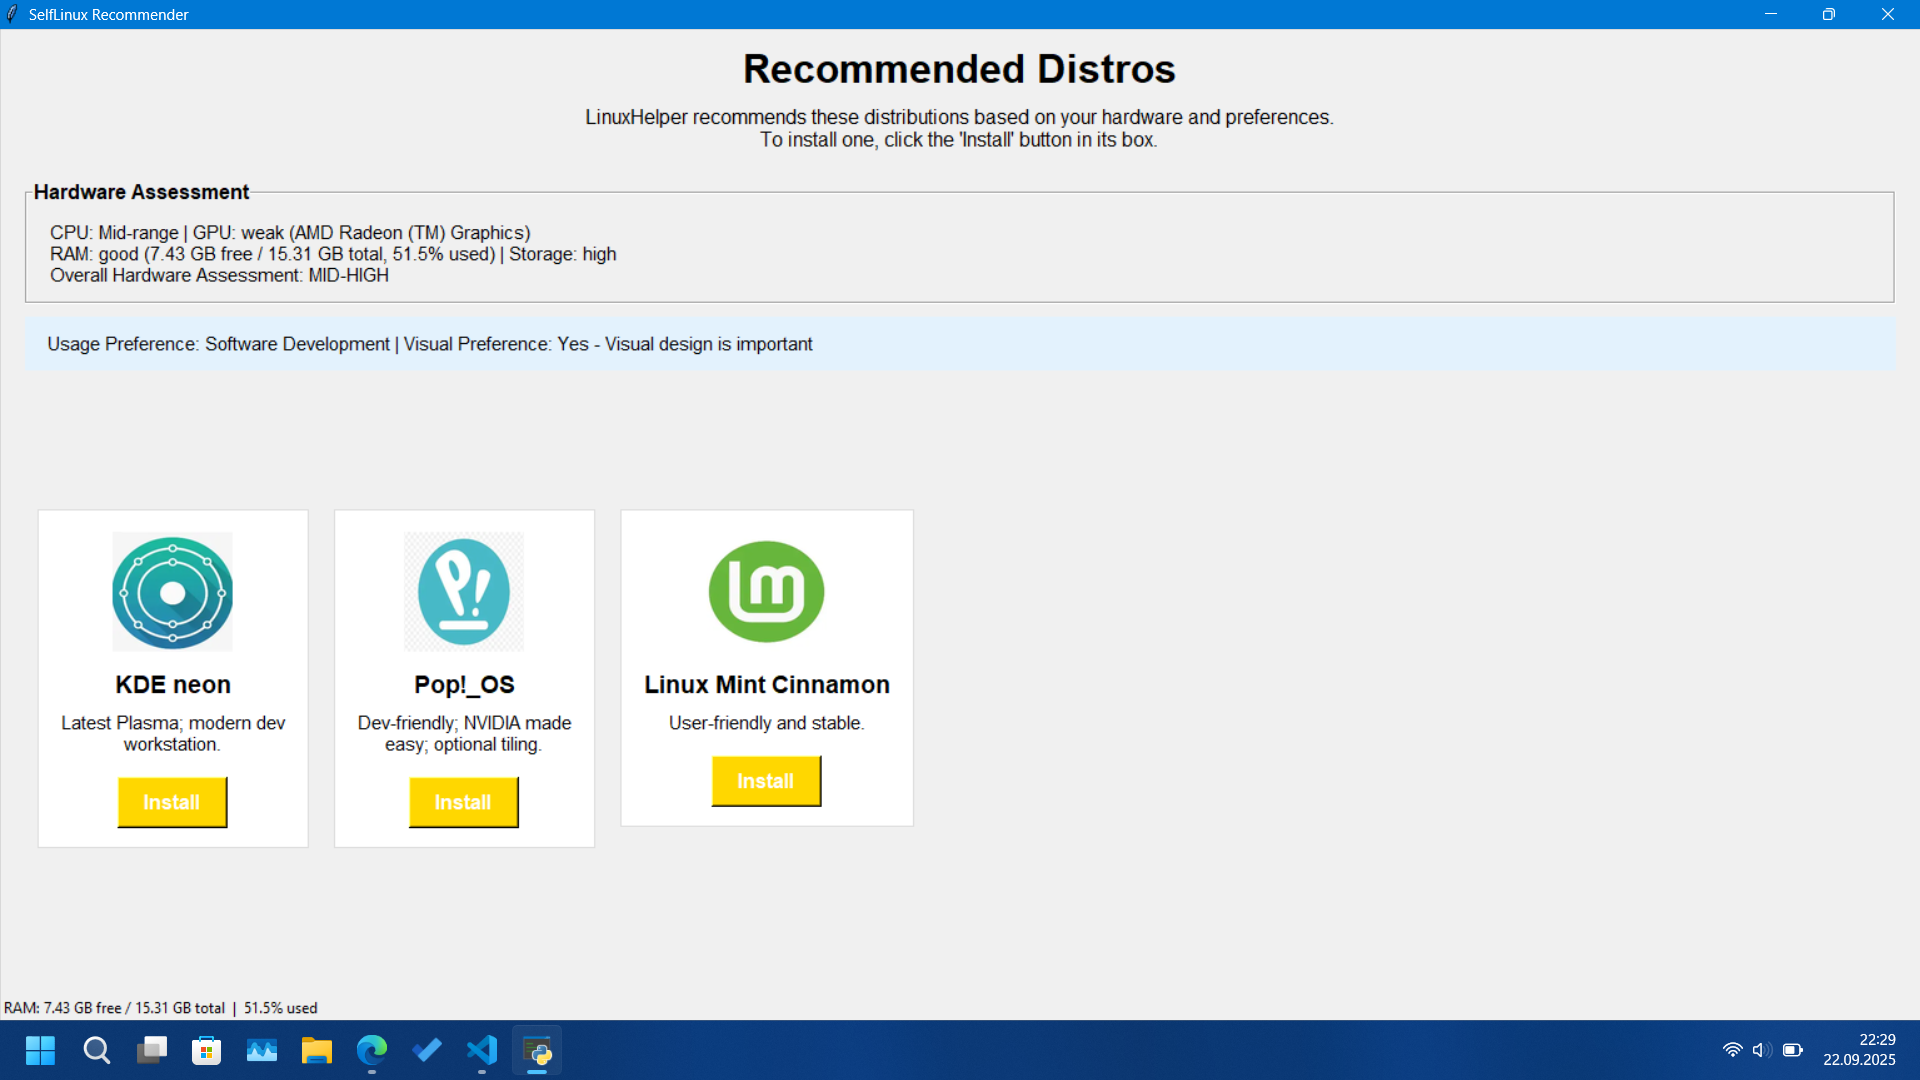The width and height of the screenshot is (1920, 1080).
Task: Install the KDE neon distribution
Action: (172, 801)
